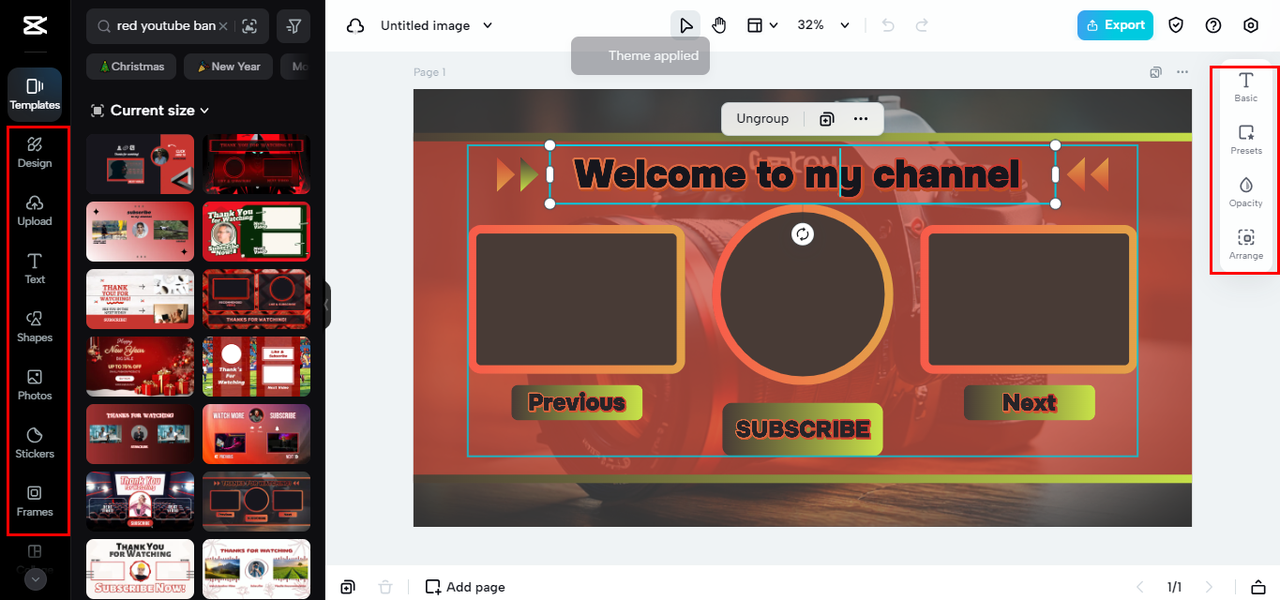Click the search-by-image icon in search box

[250, 26]
